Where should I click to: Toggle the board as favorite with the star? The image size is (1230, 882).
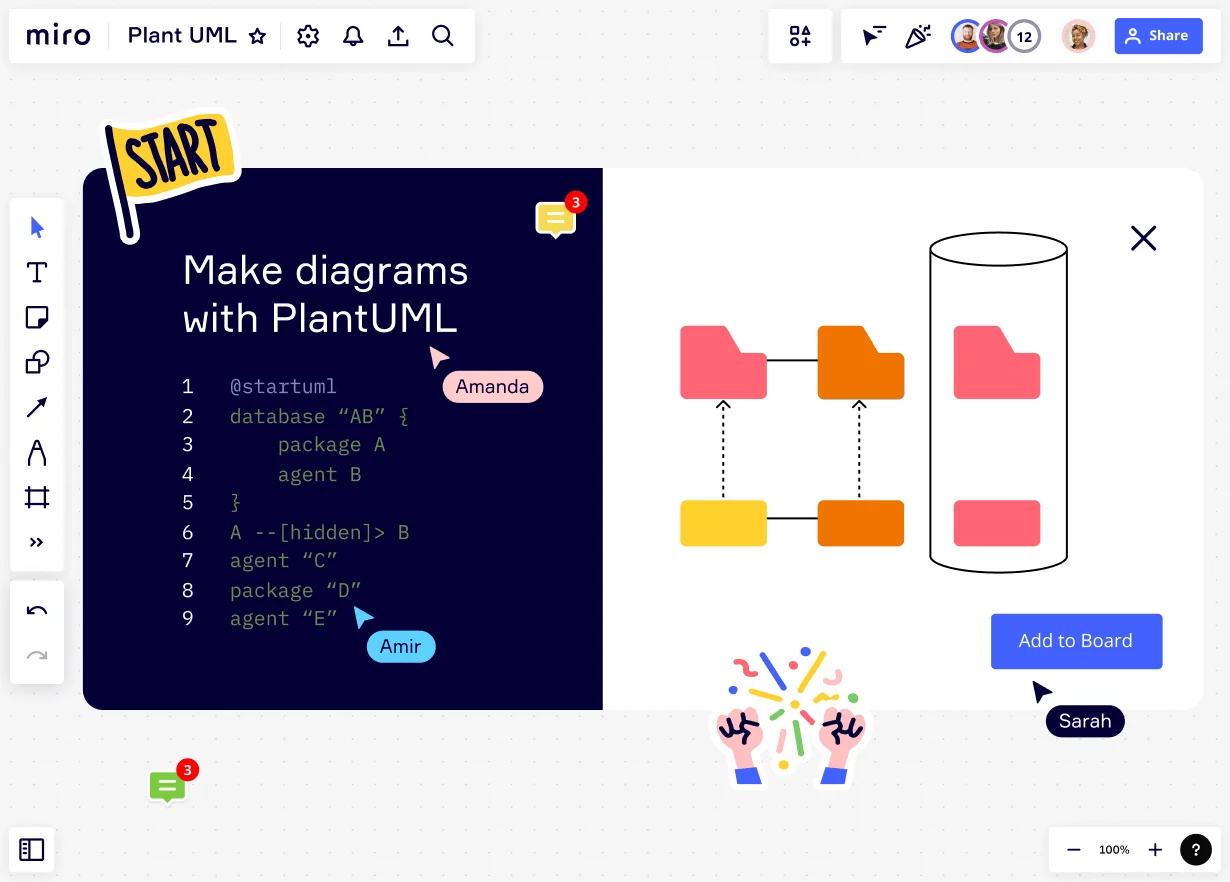(x=258, y=36)
